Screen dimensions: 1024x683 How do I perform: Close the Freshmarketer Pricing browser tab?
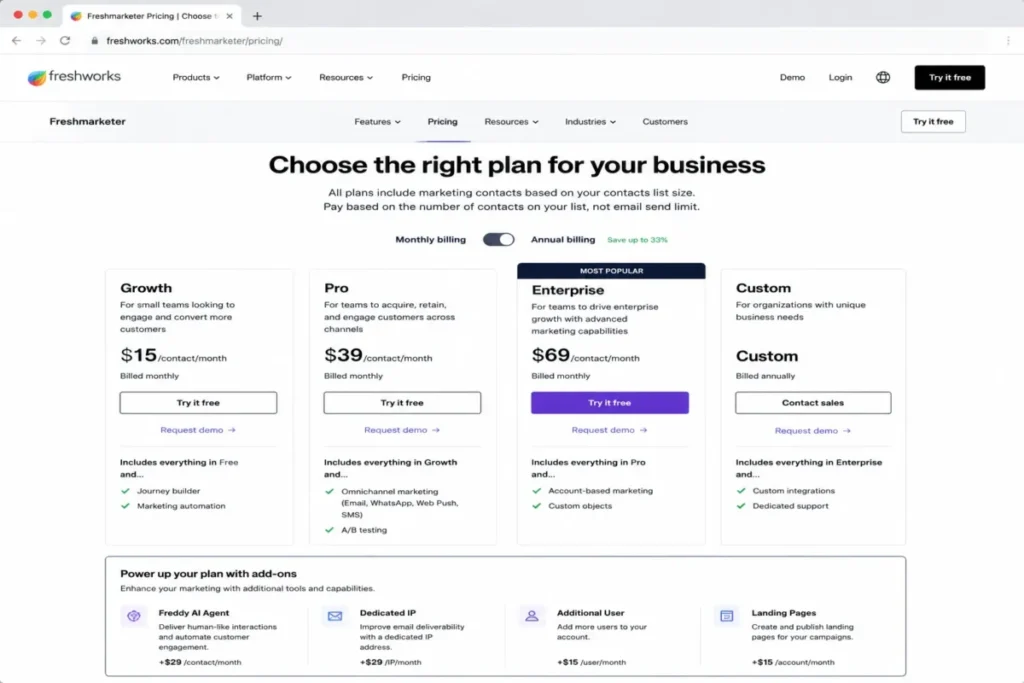tap(229, 16)
